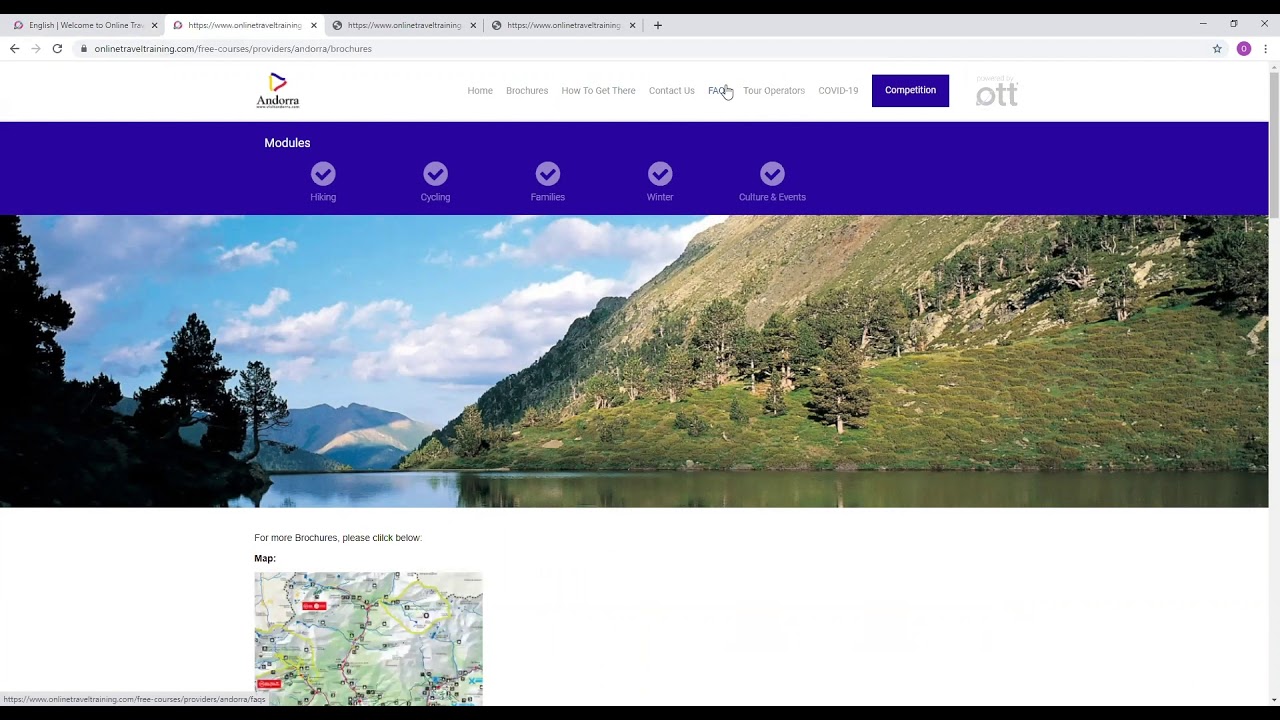Click the address bar URL field

[640, 48]
